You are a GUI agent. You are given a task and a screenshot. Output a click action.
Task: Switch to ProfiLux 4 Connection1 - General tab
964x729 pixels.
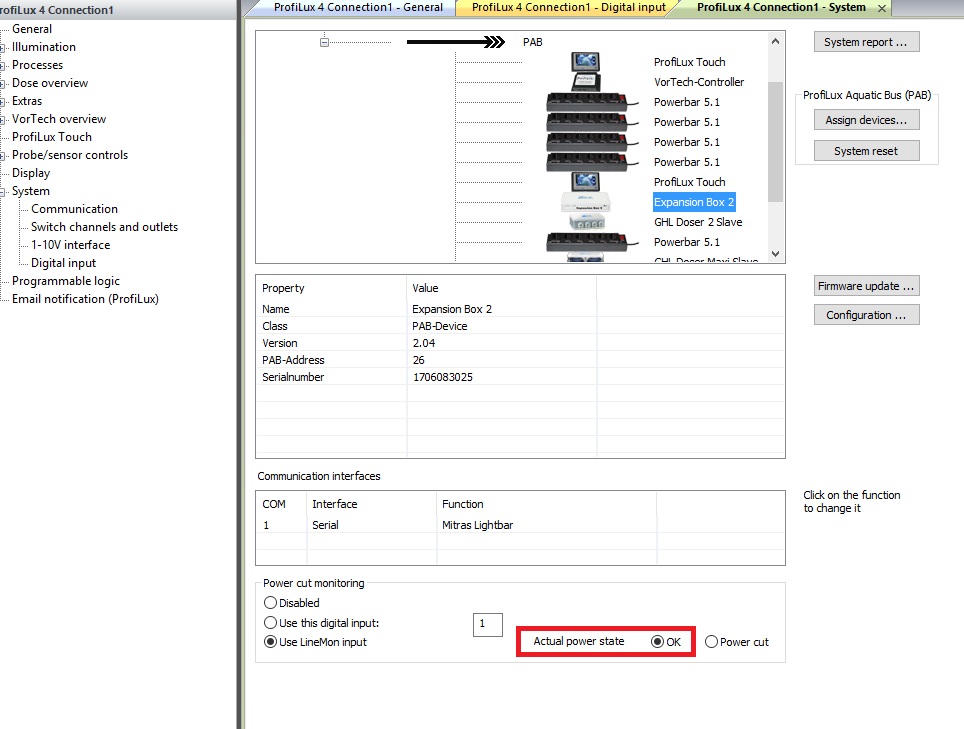coord(358,7)
